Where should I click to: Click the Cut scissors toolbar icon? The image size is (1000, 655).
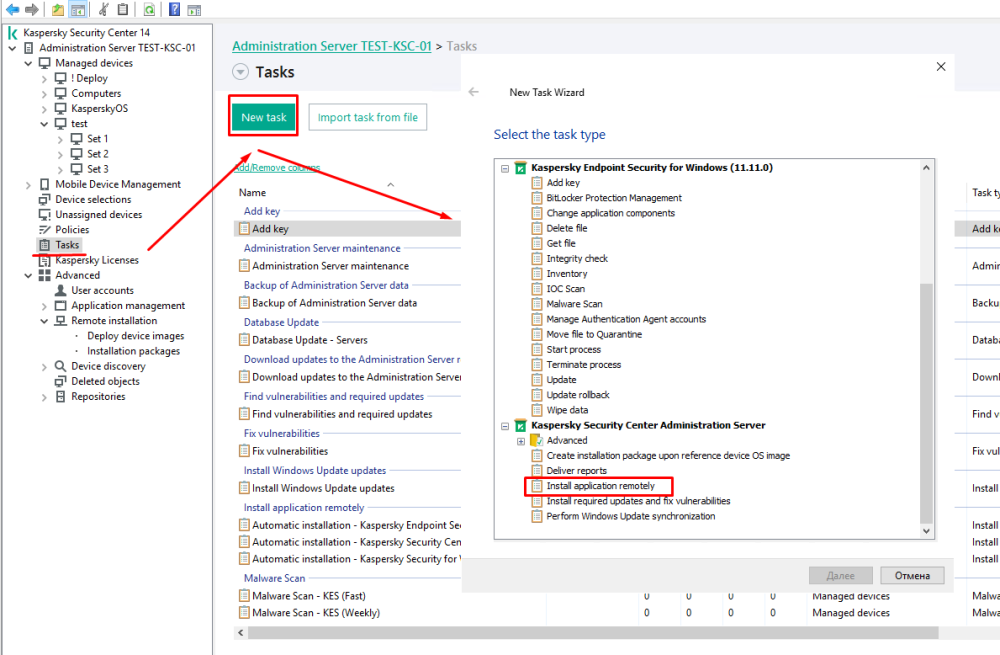click(x=103, y=9)
